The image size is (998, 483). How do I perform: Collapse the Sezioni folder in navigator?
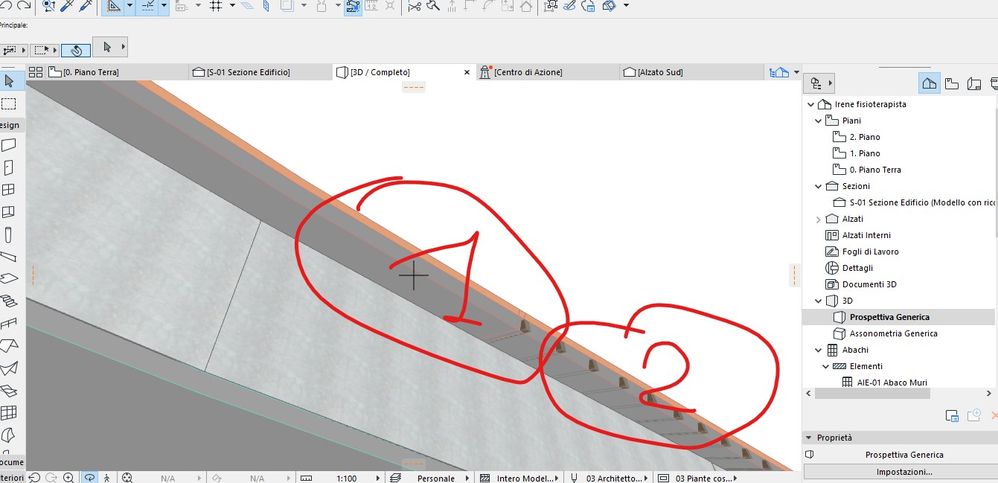pos(819,186)
